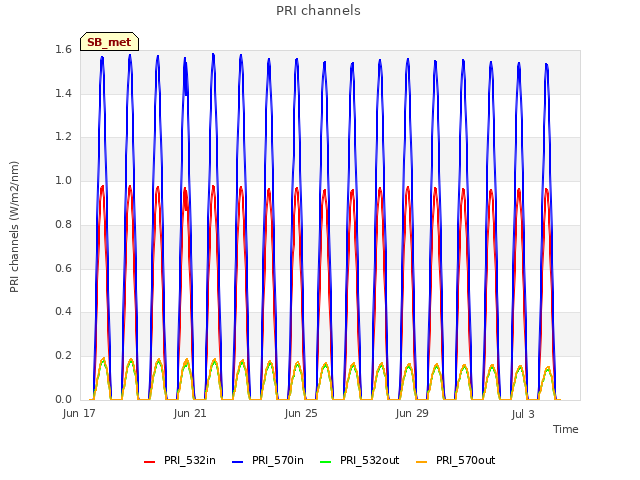This screenshot has height=480, width=640.
Task: Click the 0.0 y-axis tick label
Action: coord(63,399)
